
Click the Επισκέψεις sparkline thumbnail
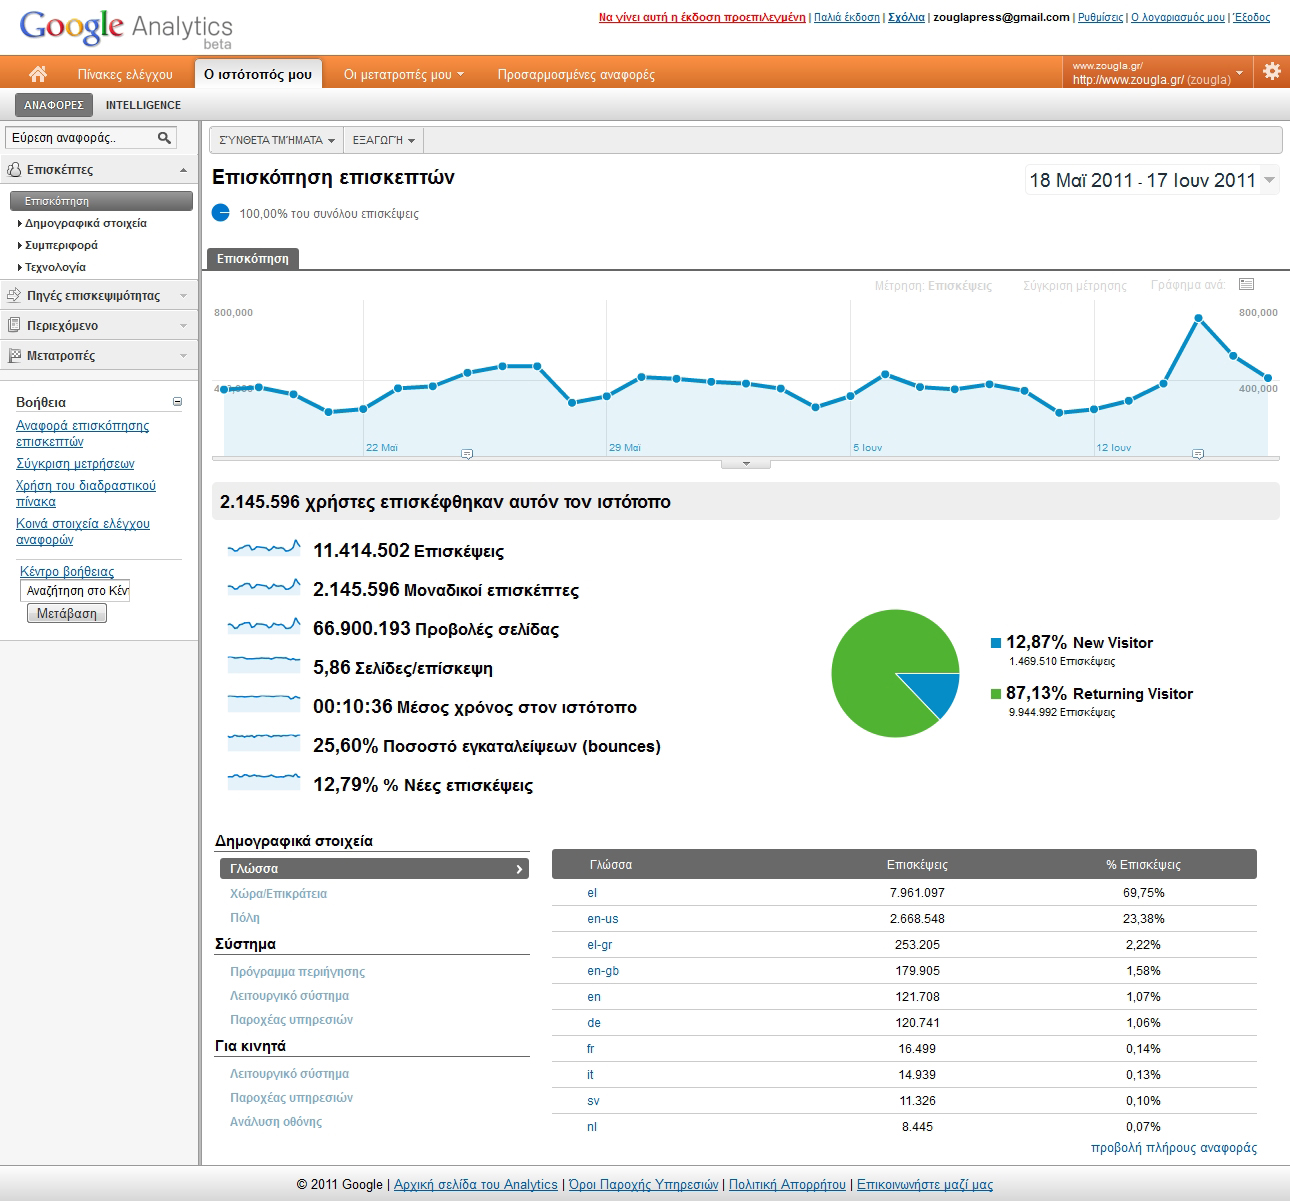coord(263,548)
